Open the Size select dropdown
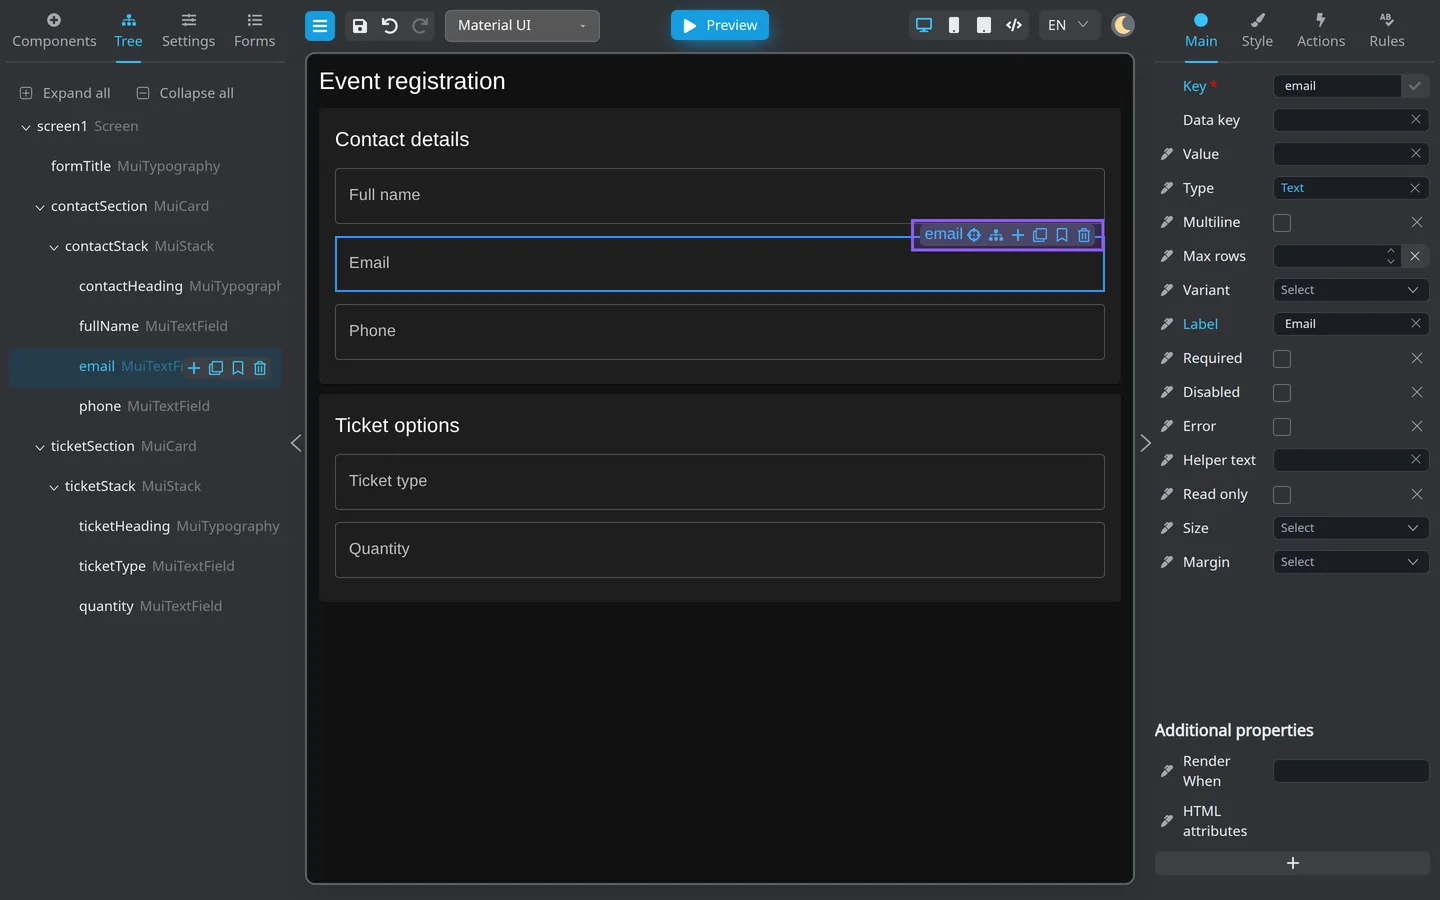Viewport: 1440px width, 900px height. point(1350,528)
